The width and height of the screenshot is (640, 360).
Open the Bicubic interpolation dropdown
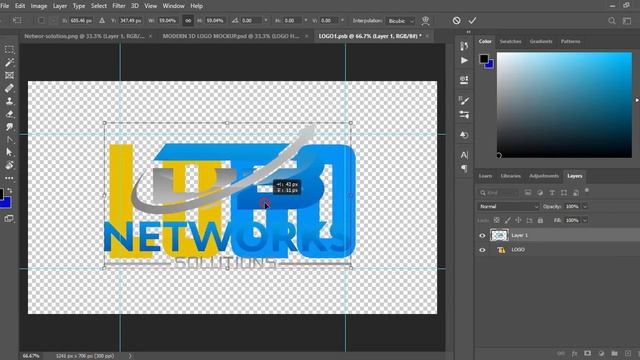[400, 21]
